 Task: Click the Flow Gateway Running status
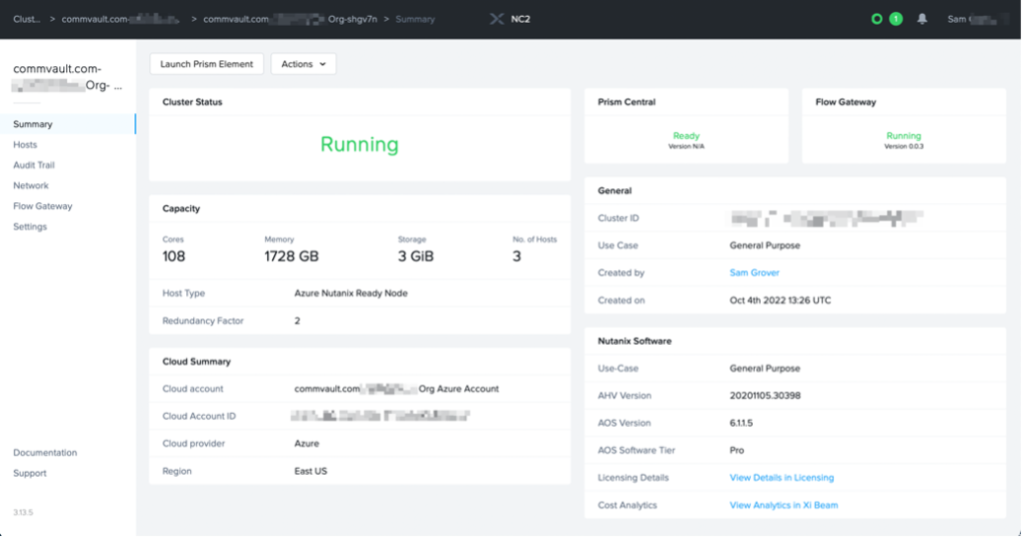point(904,136)
